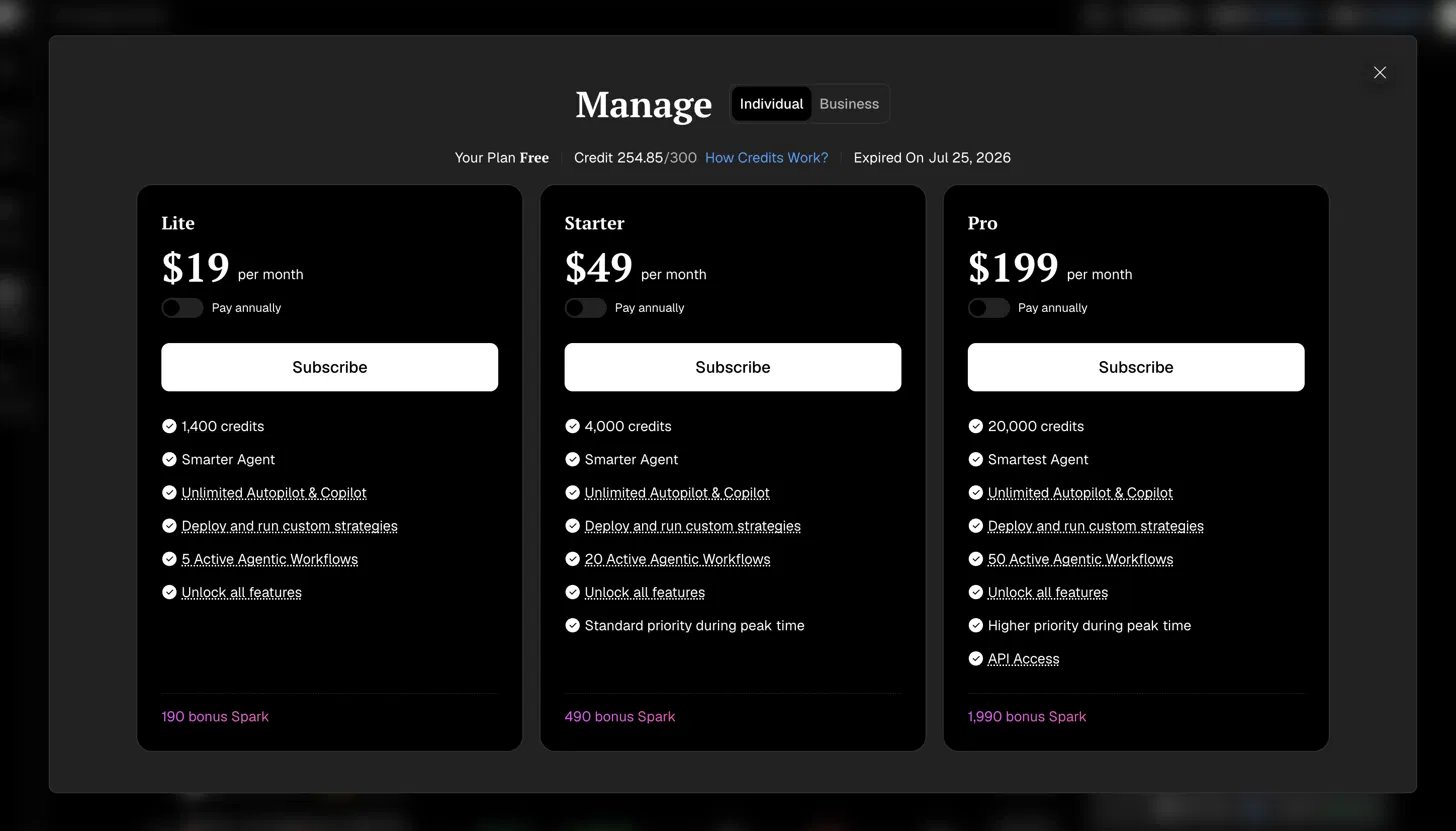Click checkmark icon beside 4,000 credits
The width and height of the screenshot is (1456, 831).
(572, 426)
